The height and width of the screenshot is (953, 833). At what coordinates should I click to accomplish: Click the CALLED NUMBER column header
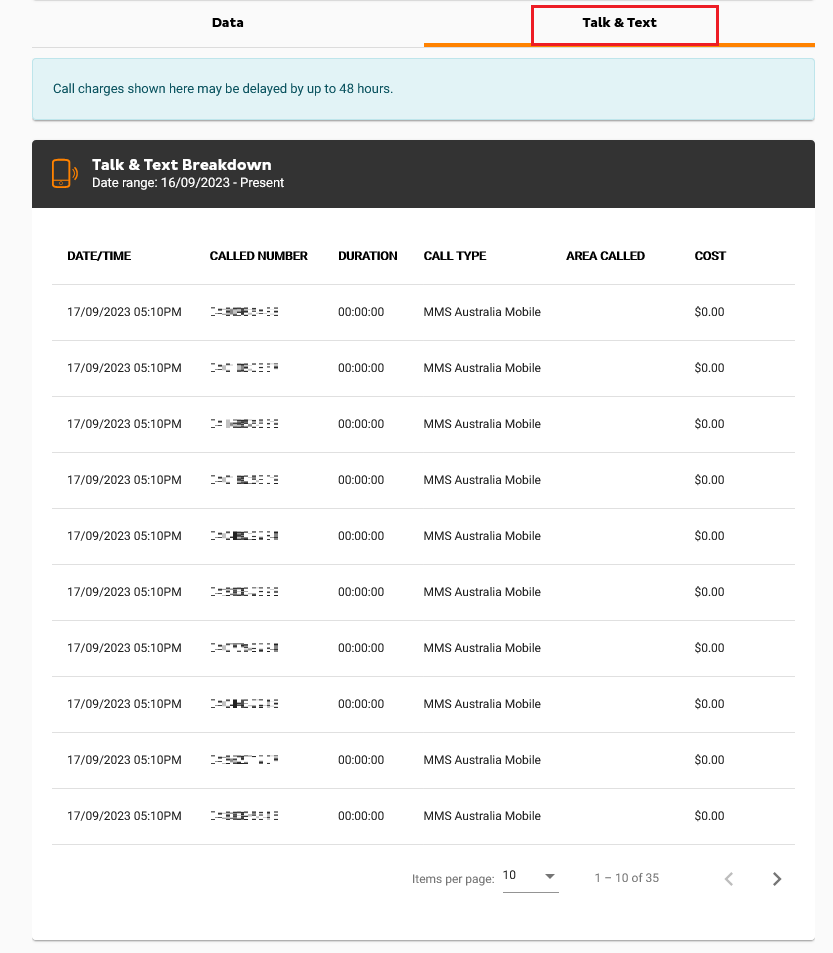click(x=258, y=256)
